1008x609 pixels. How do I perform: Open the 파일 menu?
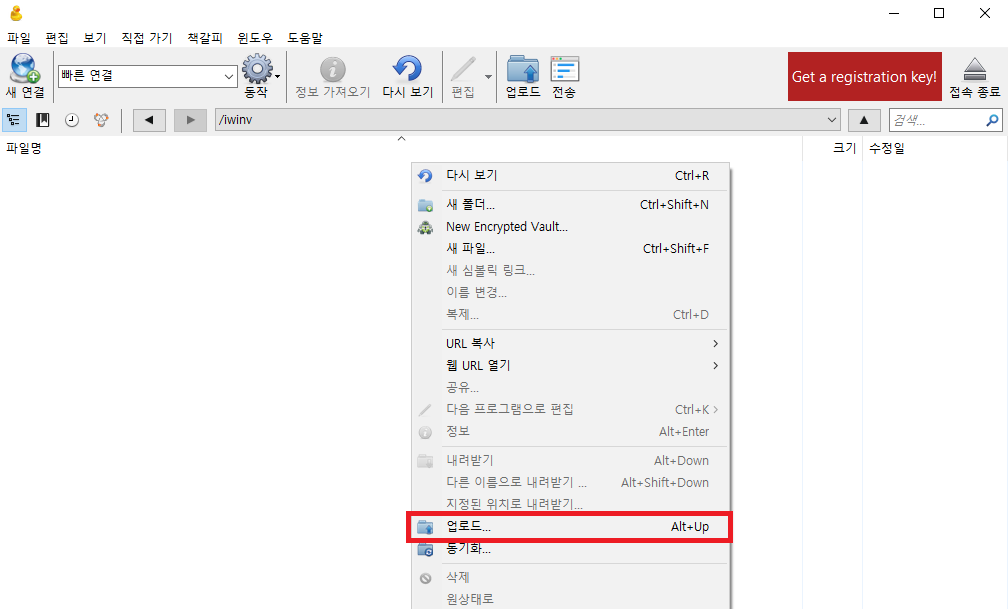pos(19,38)
